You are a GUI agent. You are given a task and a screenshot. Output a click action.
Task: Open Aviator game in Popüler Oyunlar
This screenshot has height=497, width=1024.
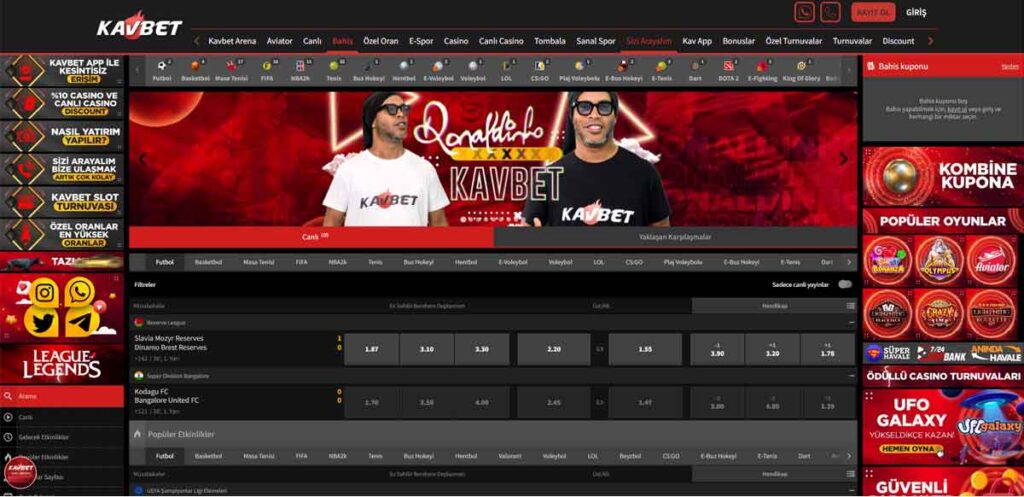pyautogui.click(x=991, y=261)
